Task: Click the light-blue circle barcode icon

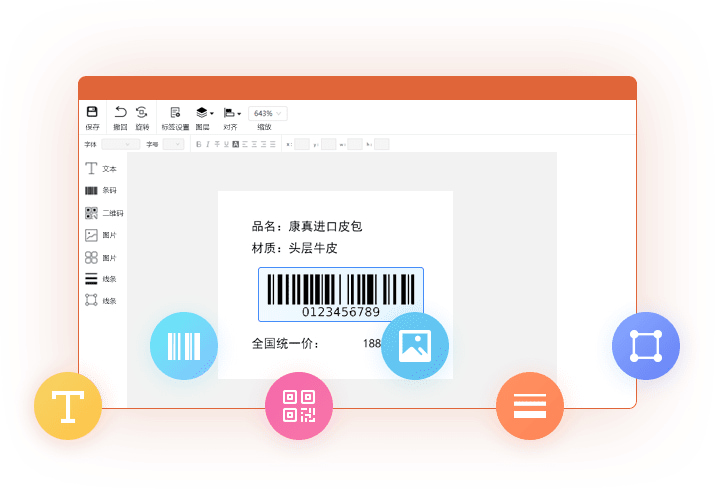Action: pos(184,346)
